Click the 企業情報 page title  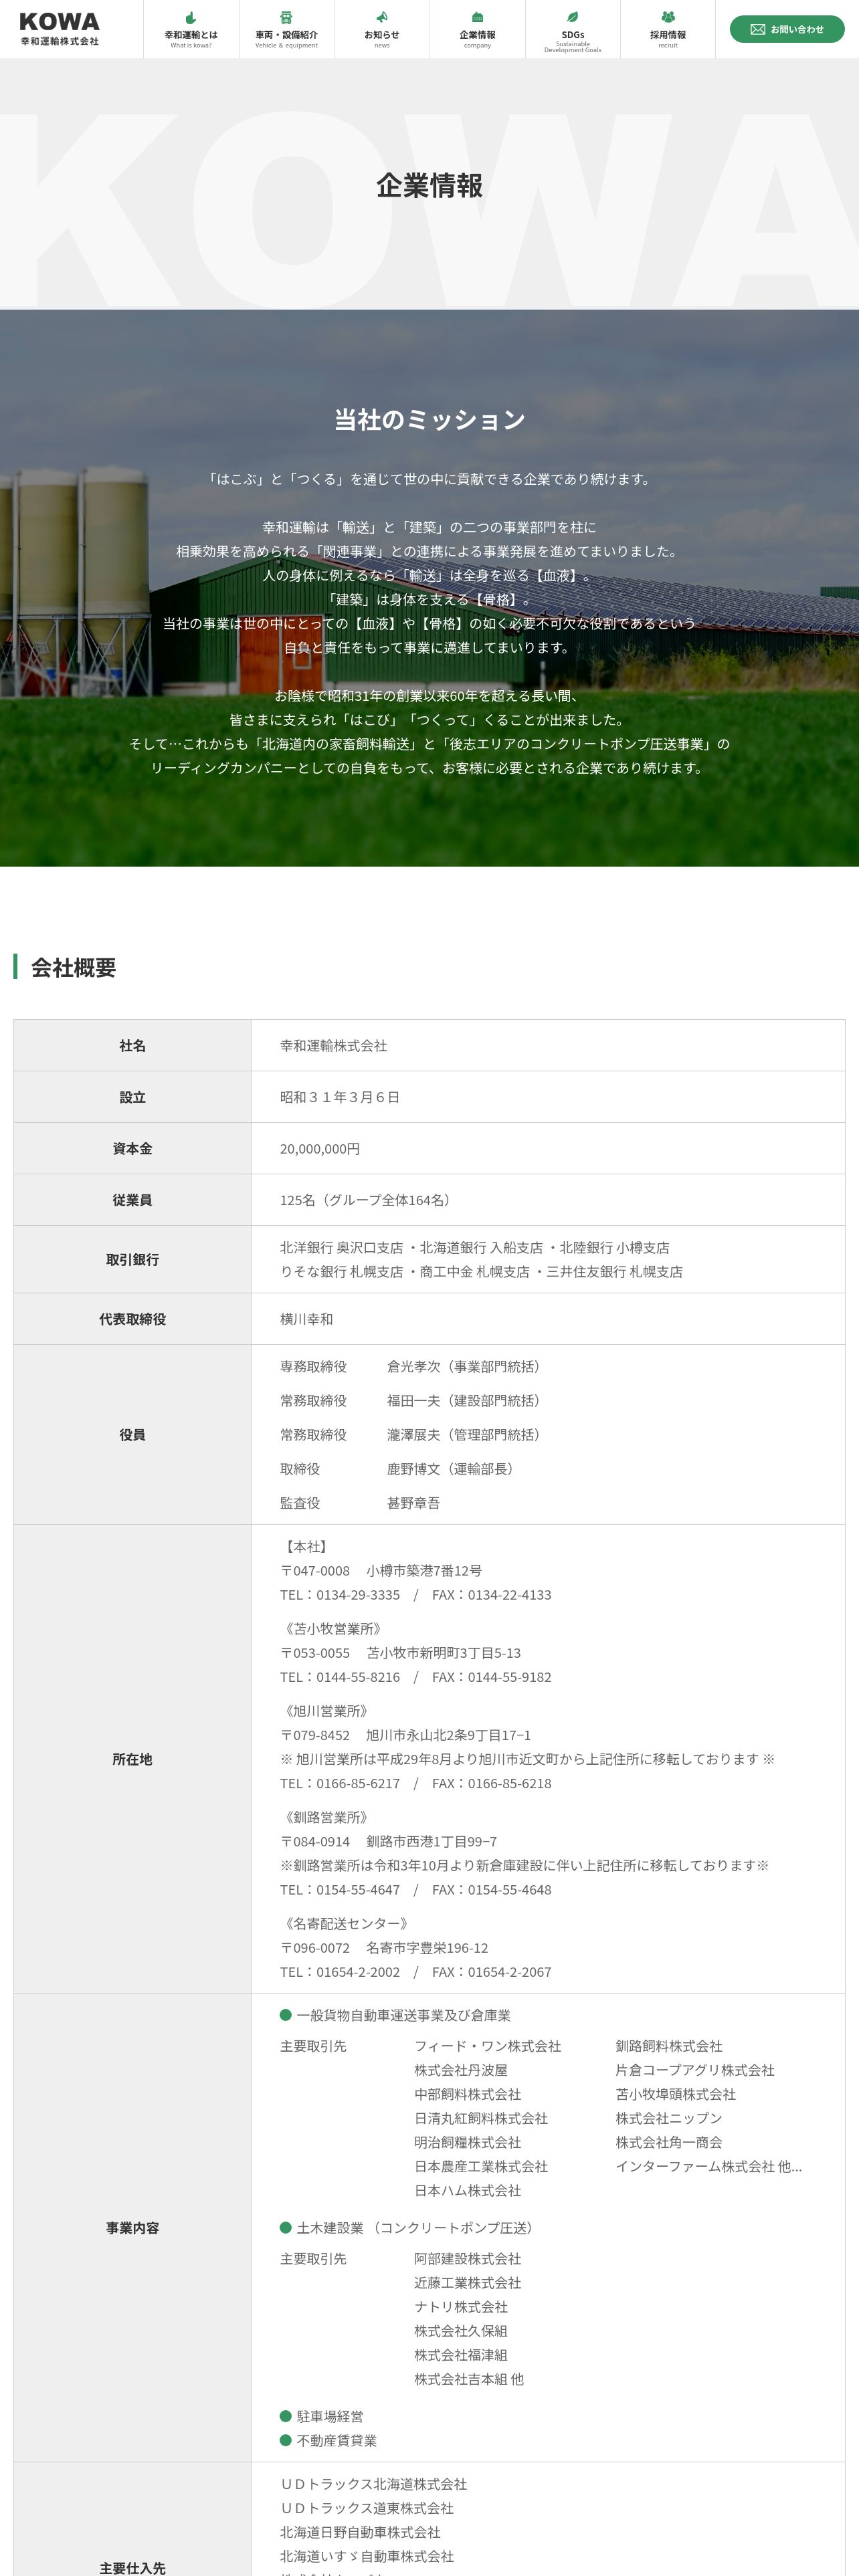(x=430, y=186)
